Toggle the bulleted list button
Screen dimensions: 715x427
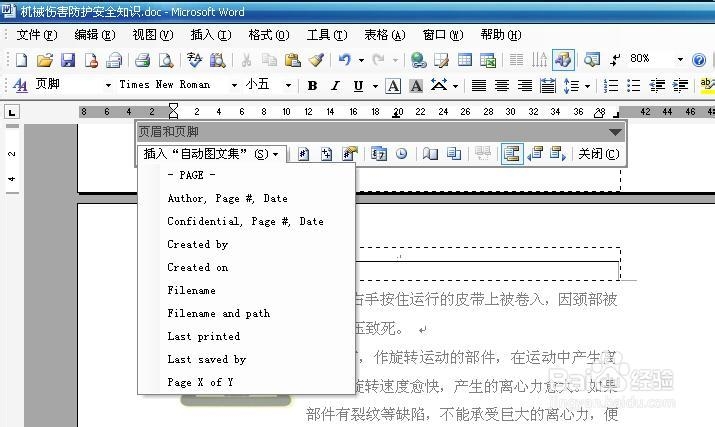pos(633,85)
